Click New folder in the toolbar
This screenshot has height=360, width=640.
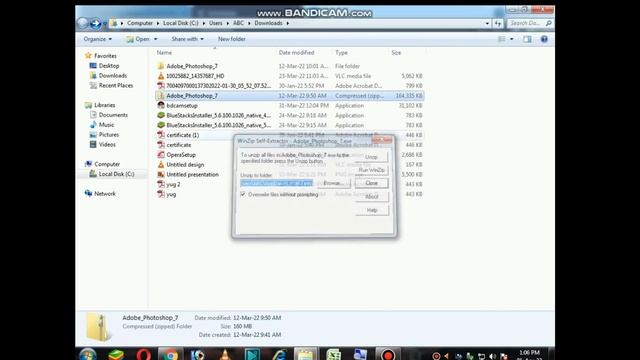tap(231, 39)
